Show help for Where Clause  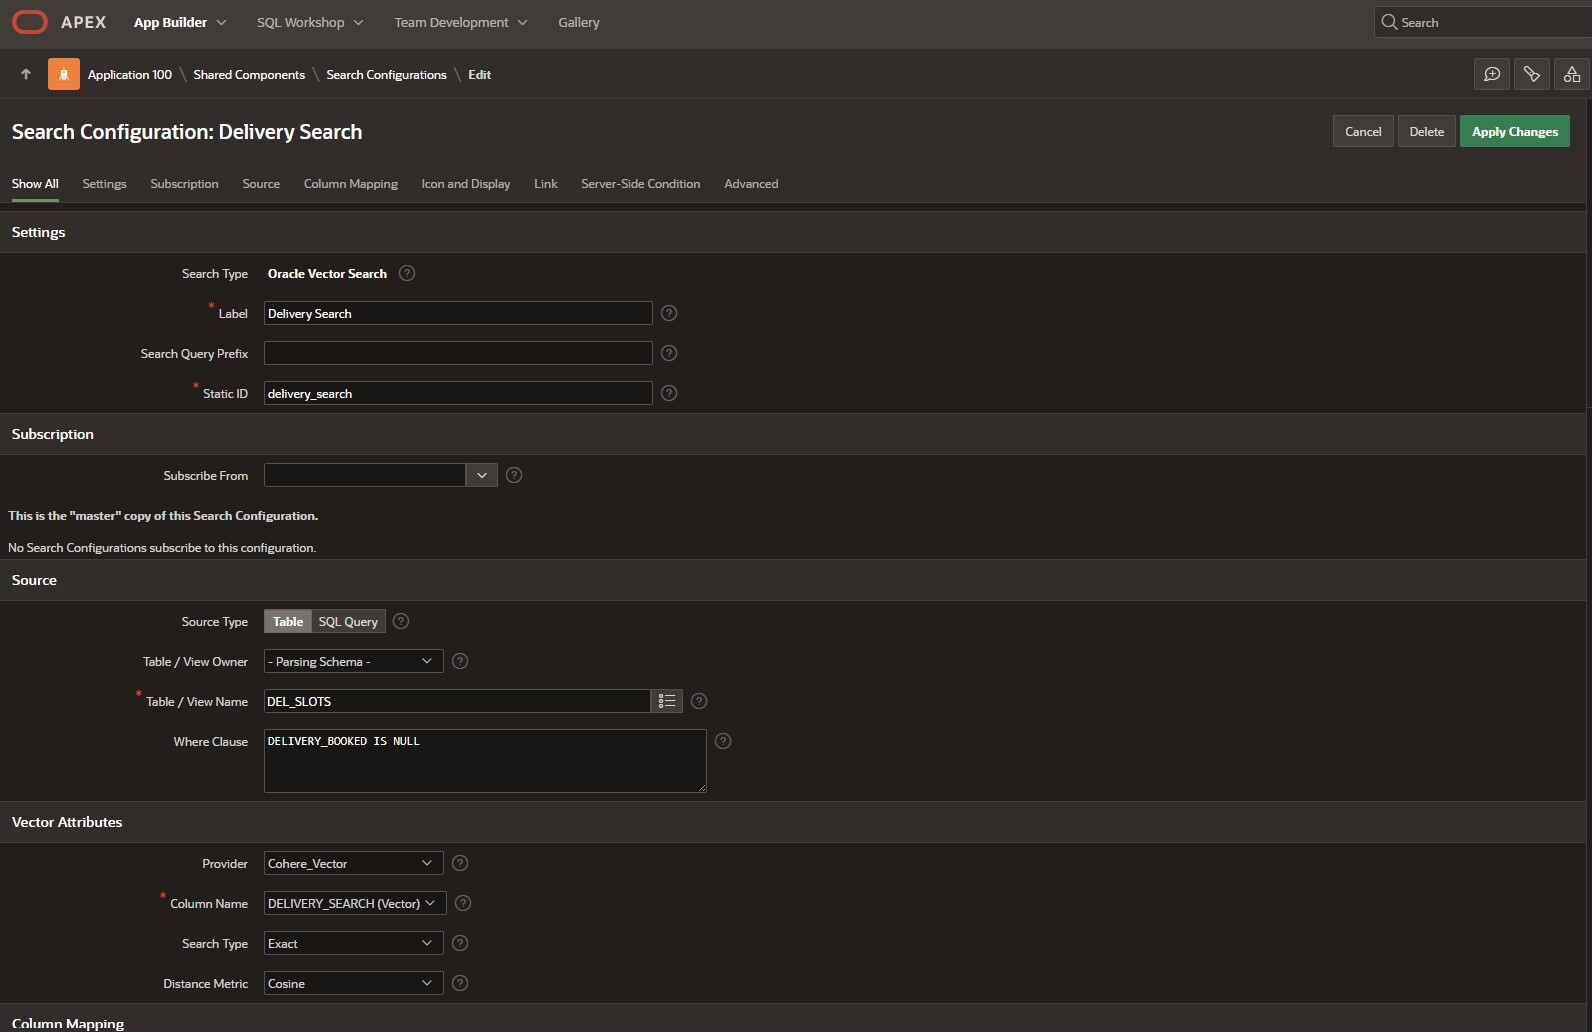tap(723, 741)
